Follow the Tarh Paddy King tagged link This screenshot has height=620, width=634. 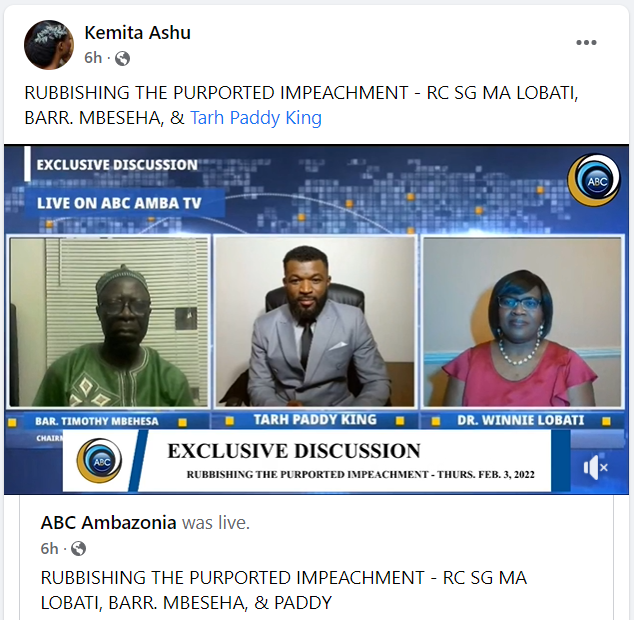[x=256, y=118]
